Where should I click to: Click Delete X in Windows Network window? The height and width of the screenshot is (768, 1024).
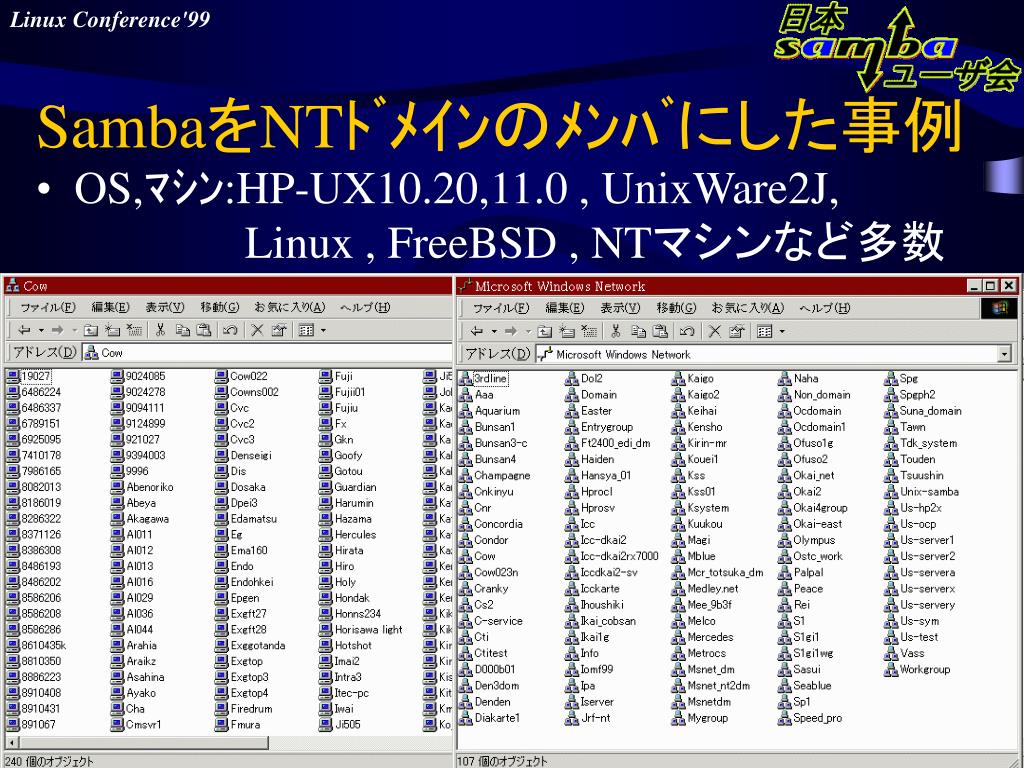pos(715,331)
